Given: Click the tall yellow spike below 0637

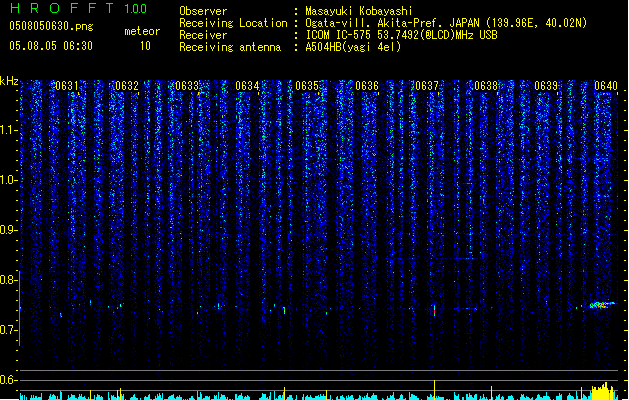Looking at the screenshot, I should [434, 389].
